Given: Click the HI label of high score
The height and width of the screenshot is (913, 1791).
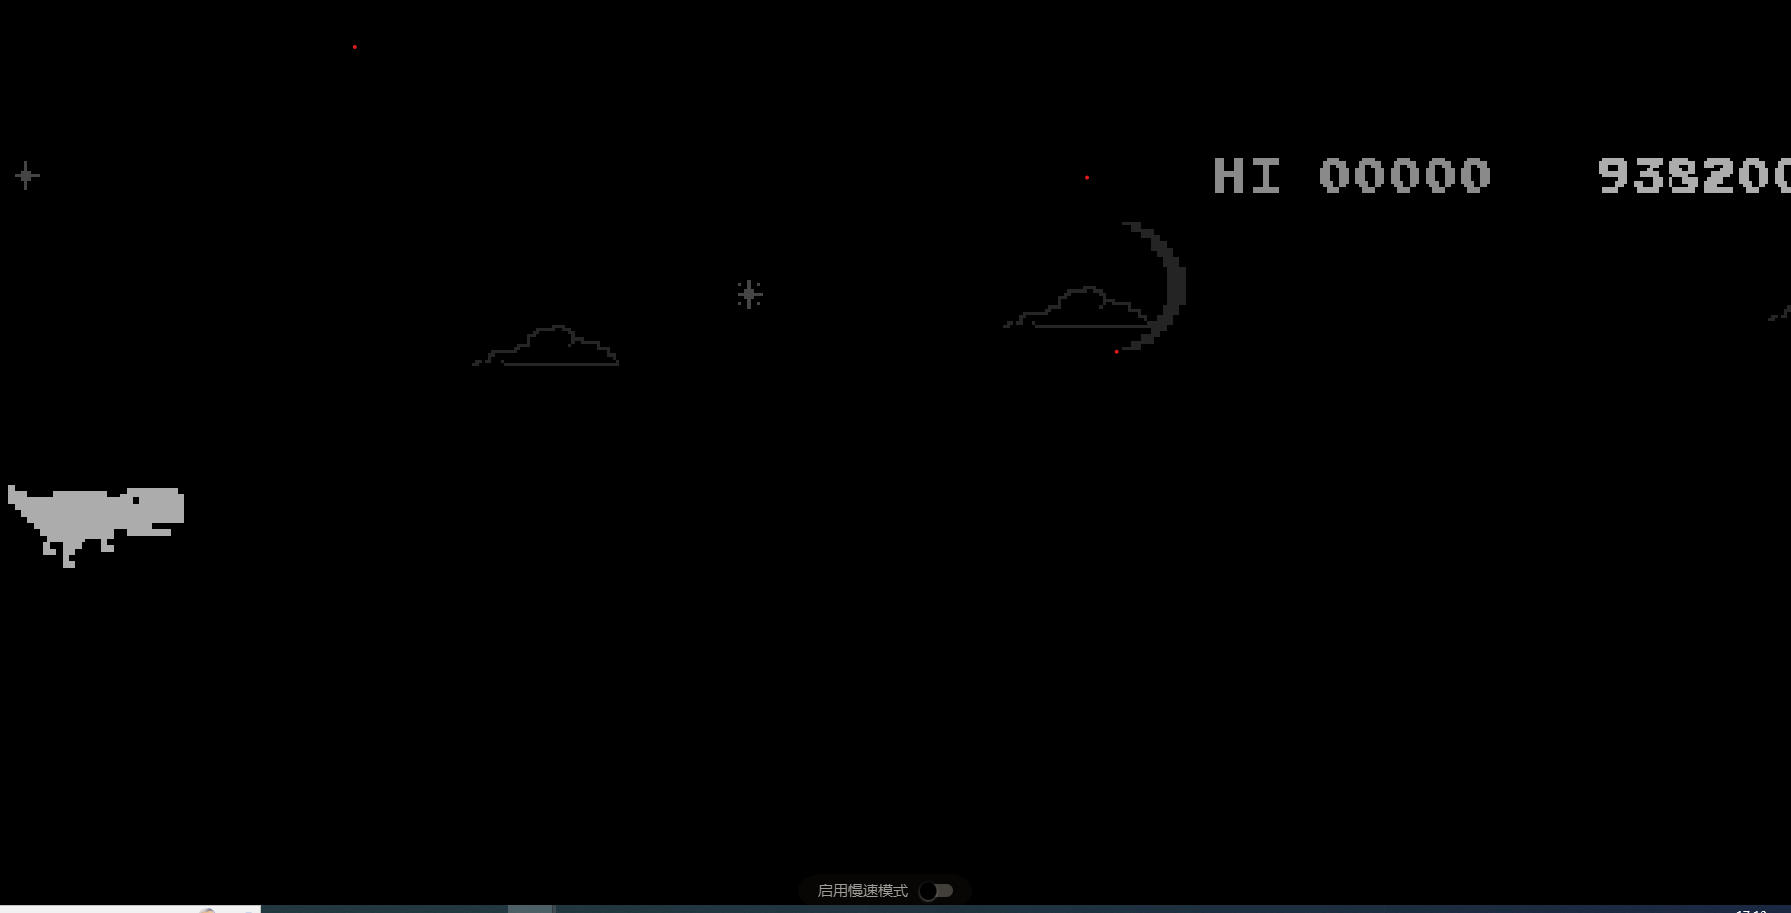Looking at the screenshot, I should tap(1246, 176).
